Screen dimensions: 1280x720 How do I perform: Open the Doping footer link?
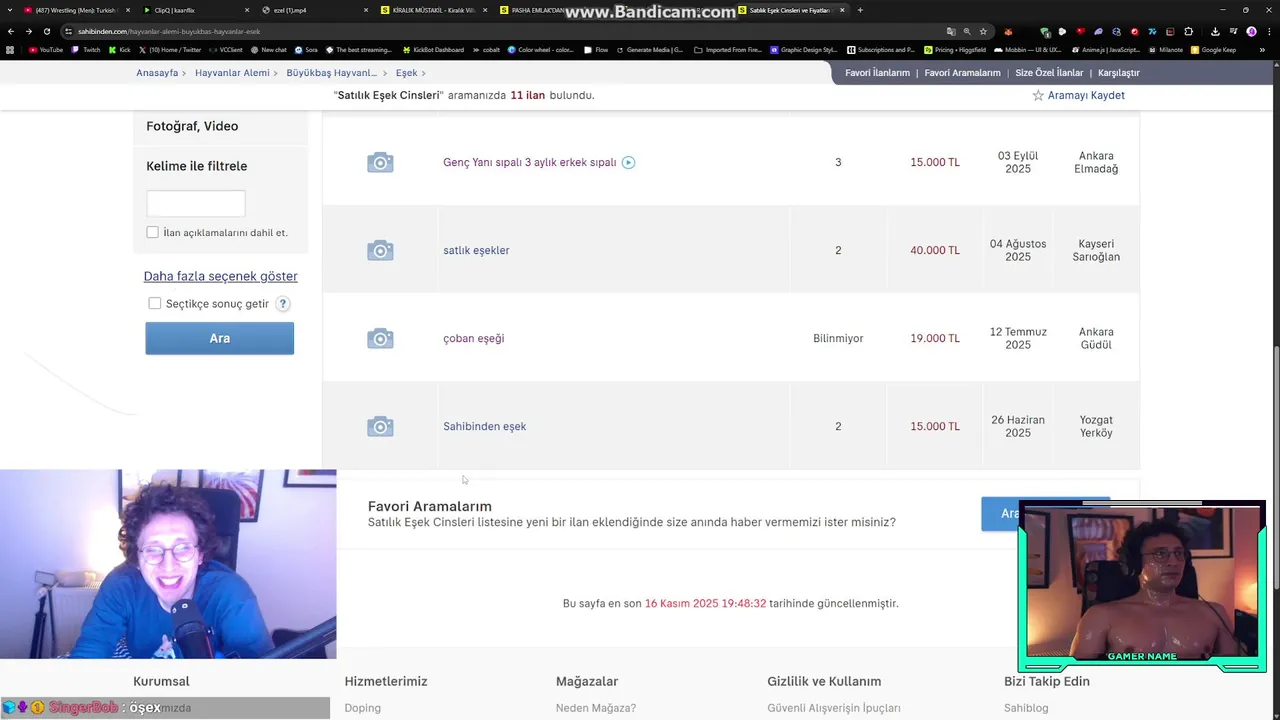(362, 708)
